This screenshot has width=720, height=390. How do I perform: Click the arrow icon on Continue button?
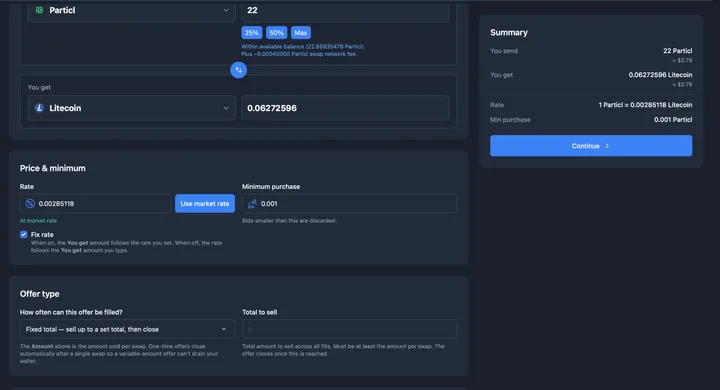(x=607, y=146)
